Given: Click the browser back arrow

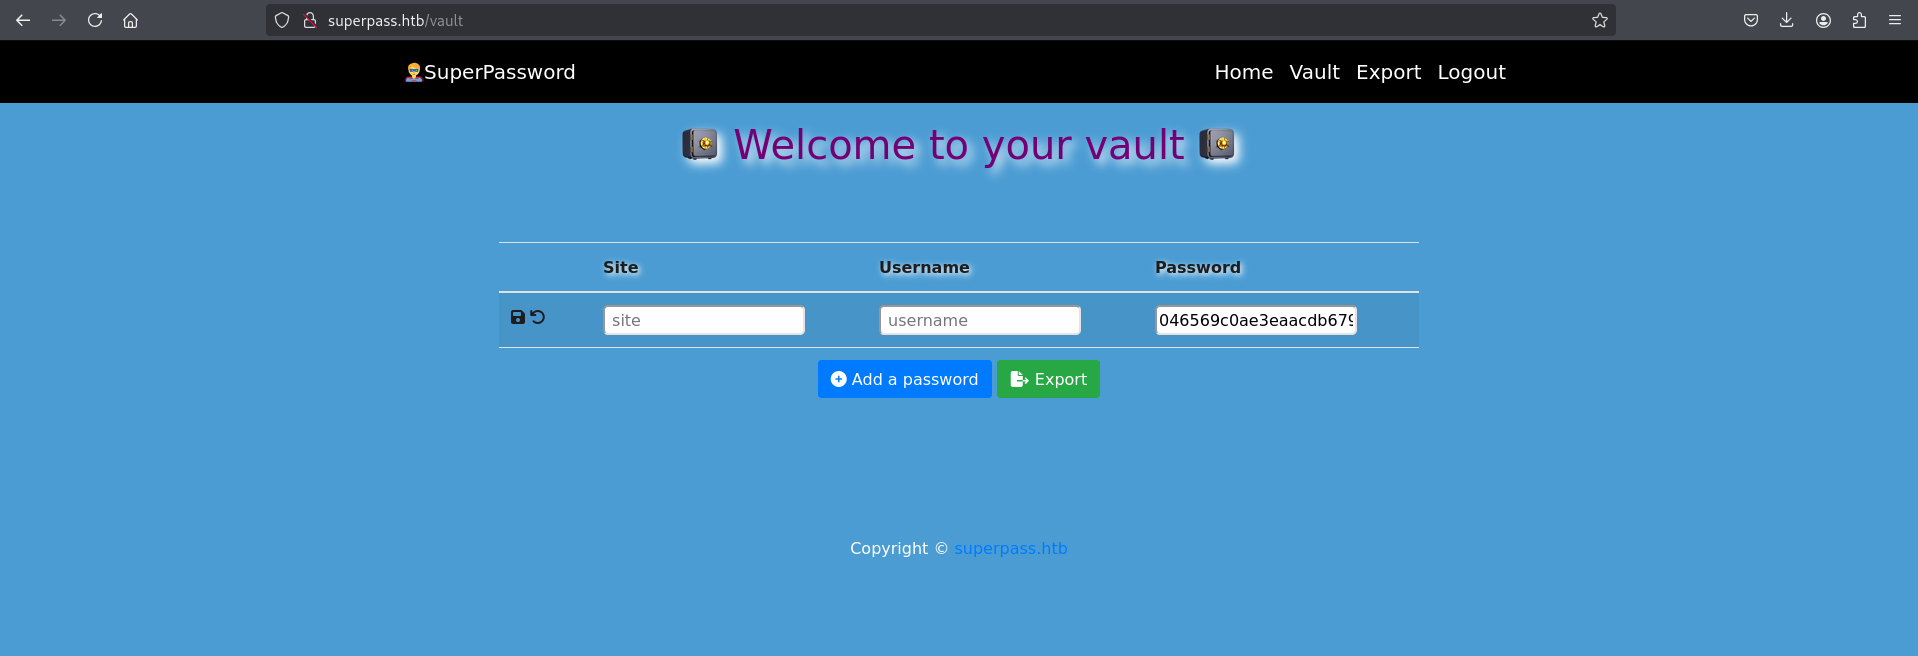Looking at the screenshot, I should (23, 20).
